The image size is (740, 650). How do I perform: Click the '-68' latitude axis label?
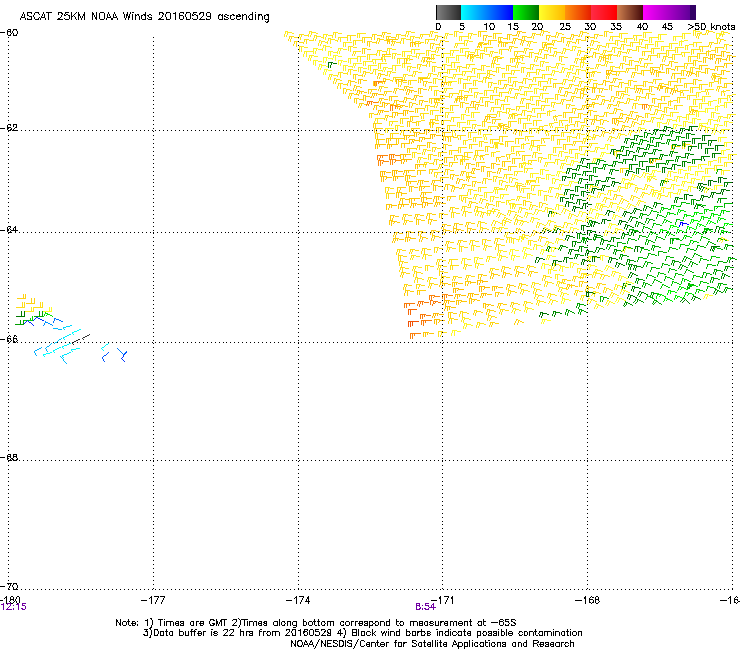pyautogui.click(x=9, y=458)
